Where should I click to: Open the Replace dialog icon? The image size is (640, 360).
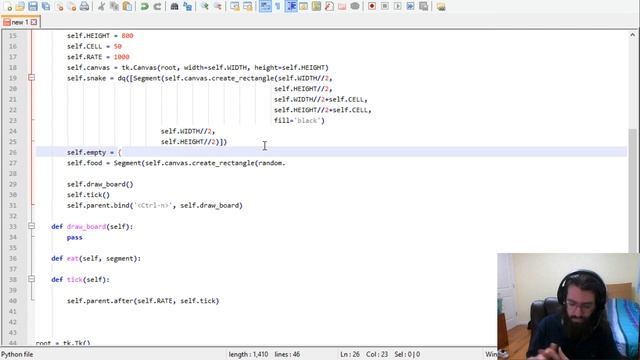(187, 6)
